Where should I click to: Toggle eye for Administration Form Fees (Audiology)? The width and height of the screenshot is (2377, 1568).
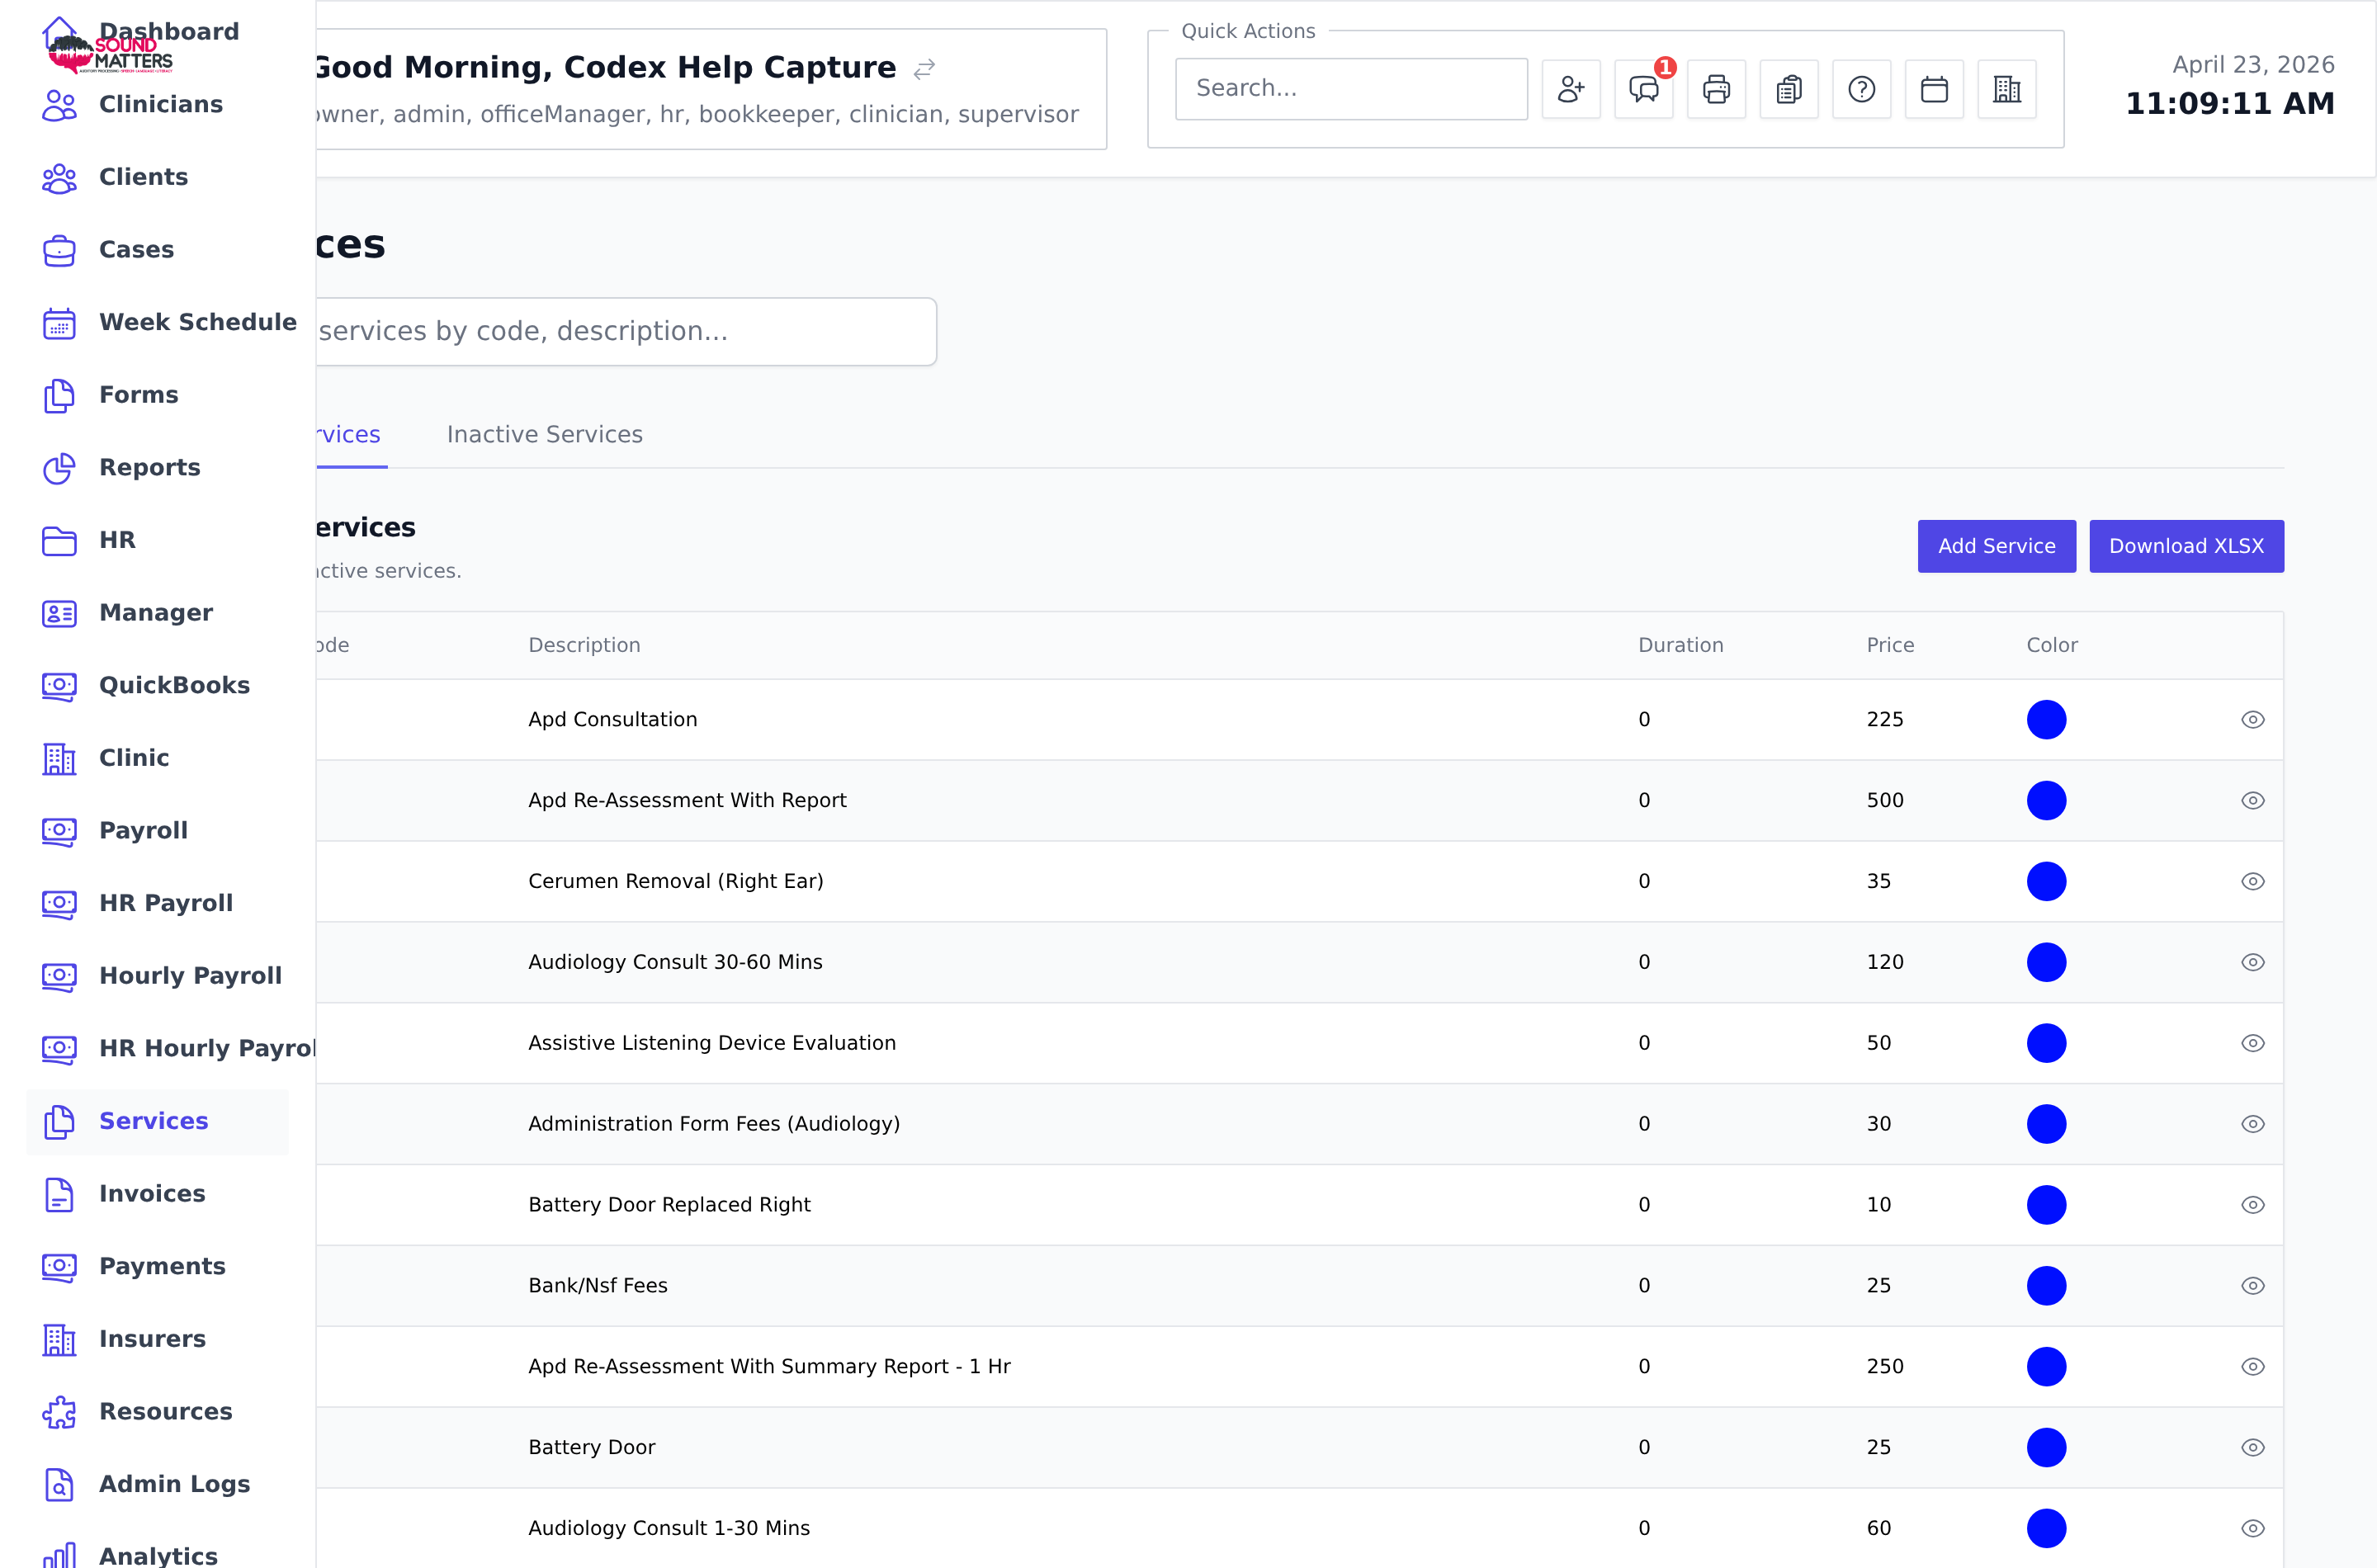pyautogui.click(x=2252, y=1124)
